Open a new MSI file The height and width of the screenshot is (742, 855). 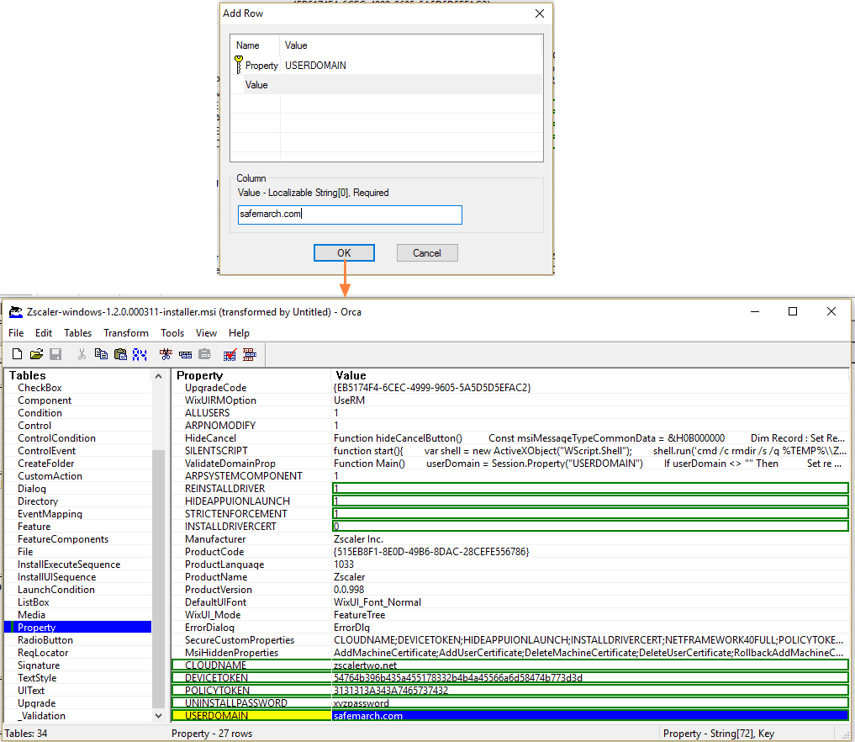click(x=16, y=354)
